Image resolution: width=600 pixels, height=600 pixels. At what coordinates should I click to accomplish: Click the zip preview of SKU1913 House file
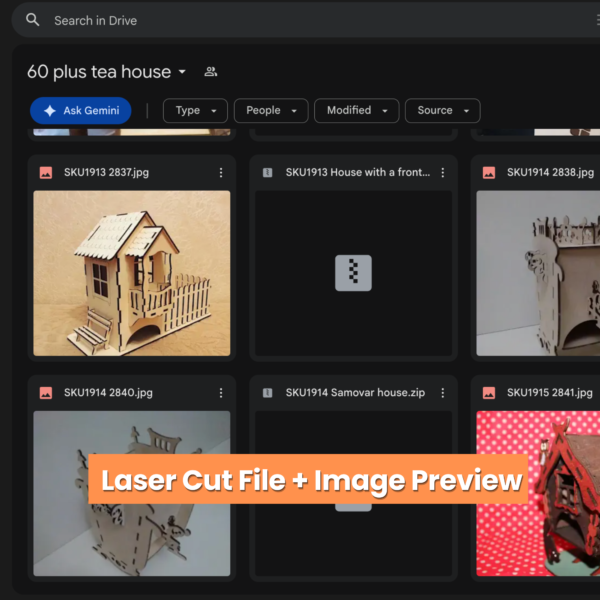353,273
